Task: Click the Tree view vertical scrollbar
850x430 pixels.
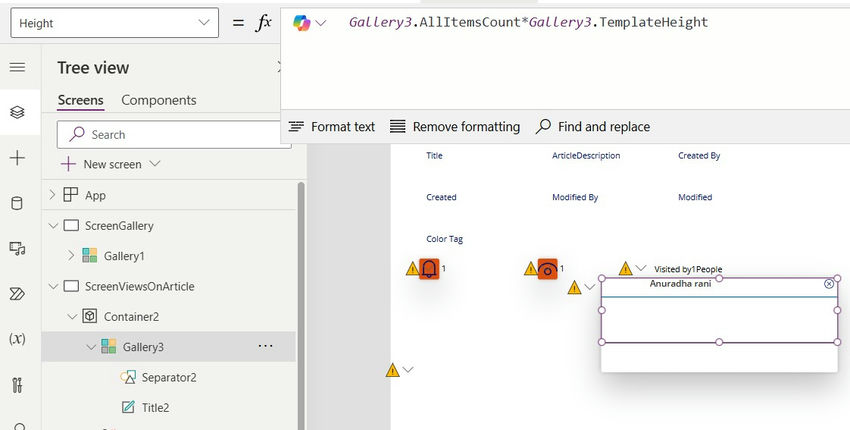Action: click(301, 304)
